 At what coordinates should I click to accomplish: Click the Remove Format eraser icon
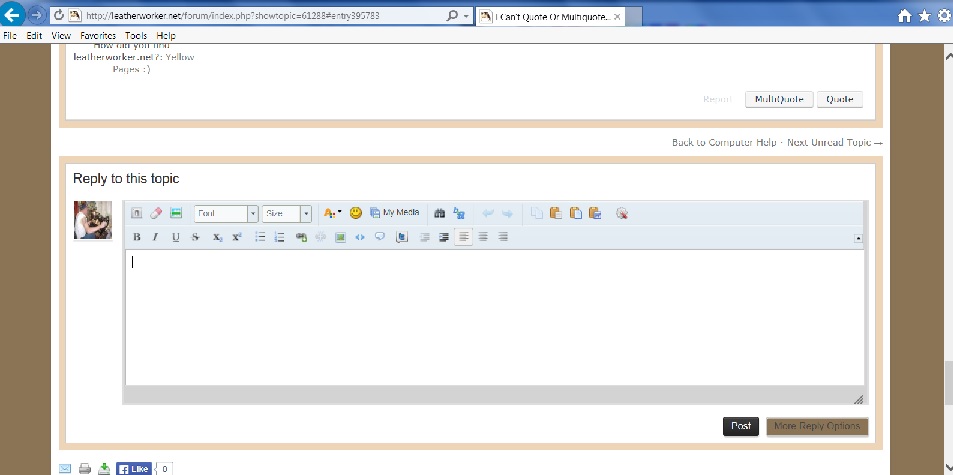coord(156,213)
